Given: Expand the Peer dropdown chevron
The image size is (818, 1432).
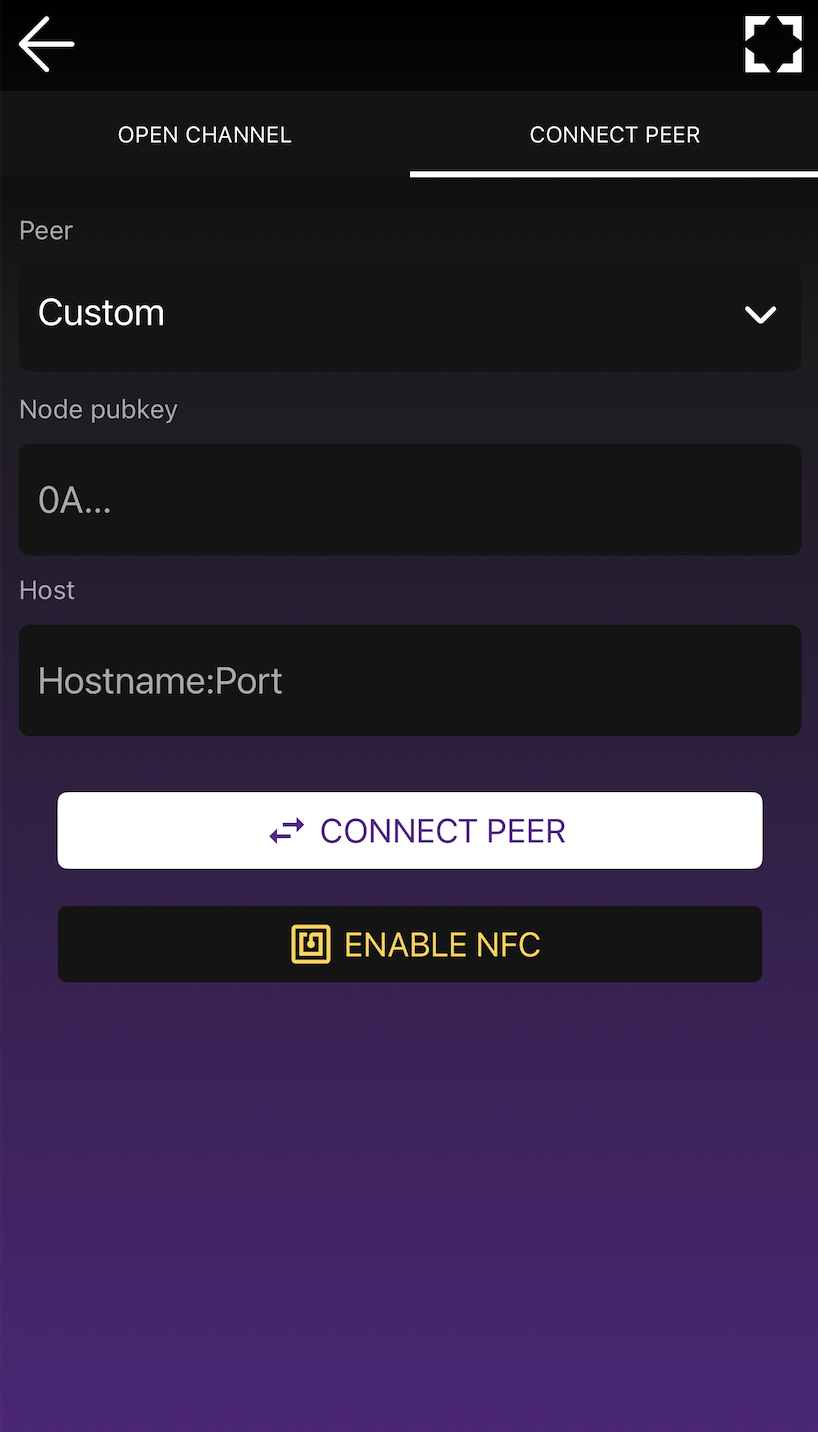Looking at the screenshot, I should (760, 315).
